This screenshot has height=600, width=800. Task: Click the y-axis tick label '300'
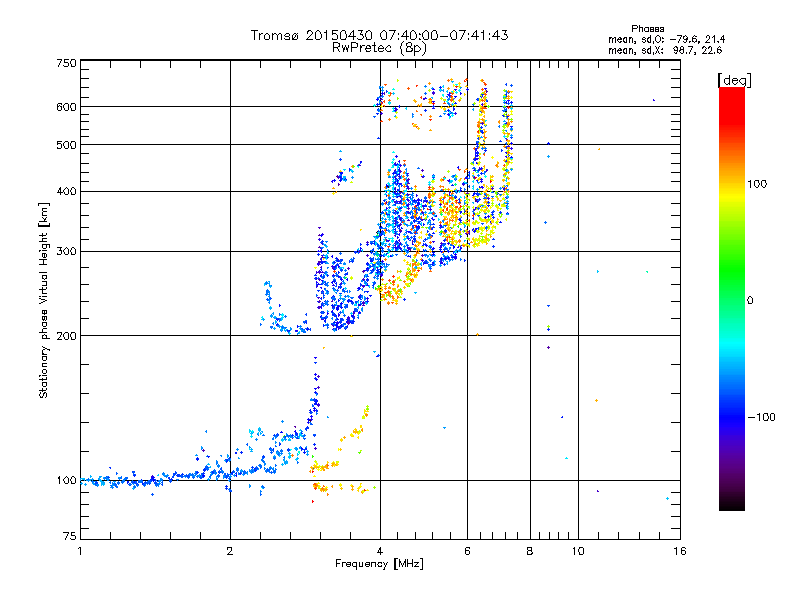coord(66,251)
